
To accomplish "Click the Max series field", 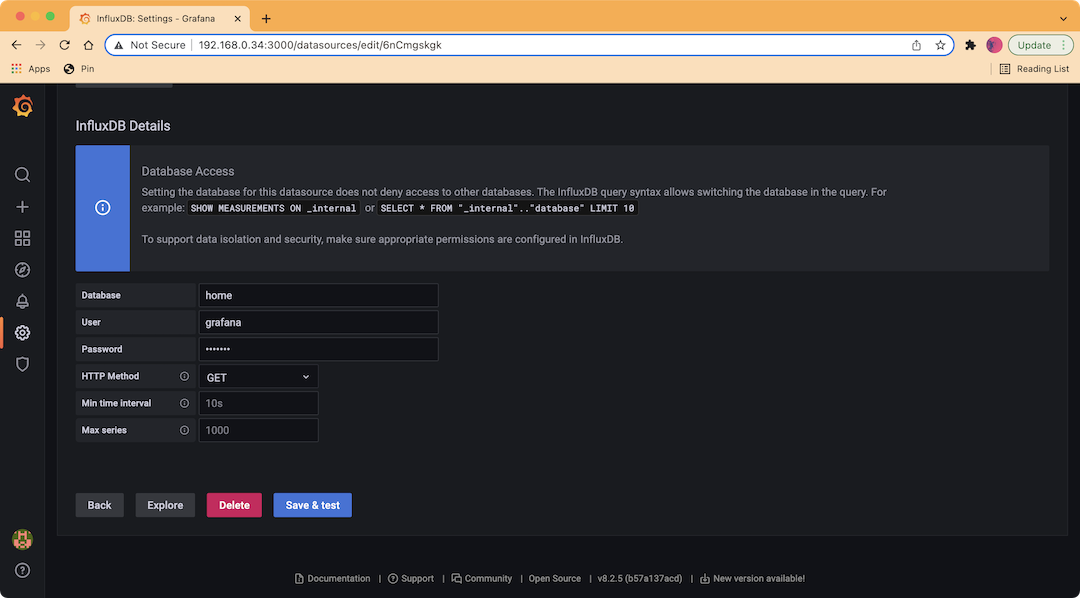I will [258, 430].
